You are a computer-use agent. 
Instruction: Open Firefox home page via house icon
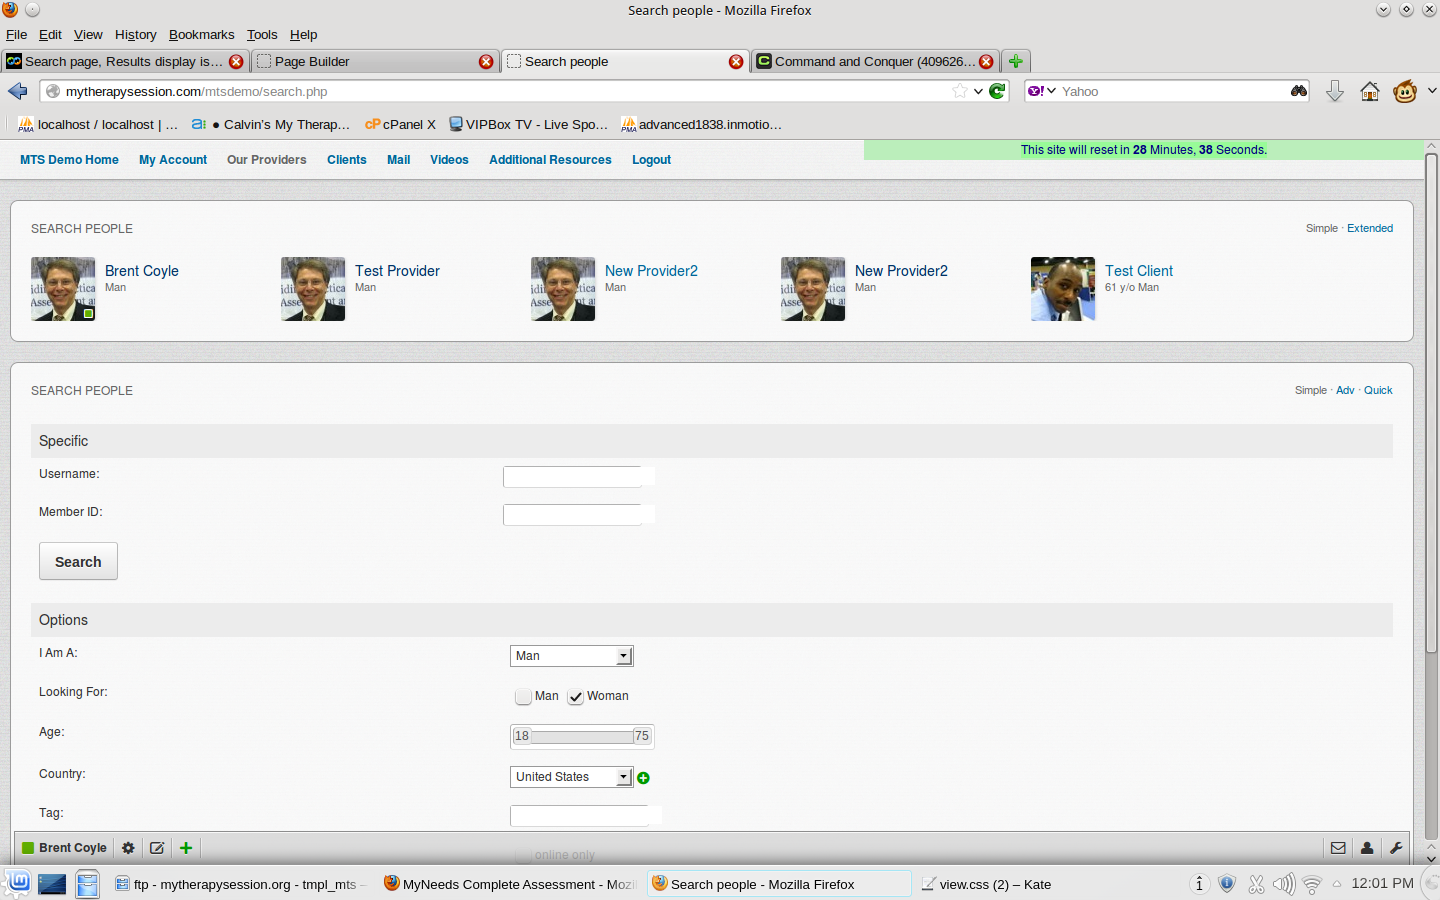[x=1369, y=92]
